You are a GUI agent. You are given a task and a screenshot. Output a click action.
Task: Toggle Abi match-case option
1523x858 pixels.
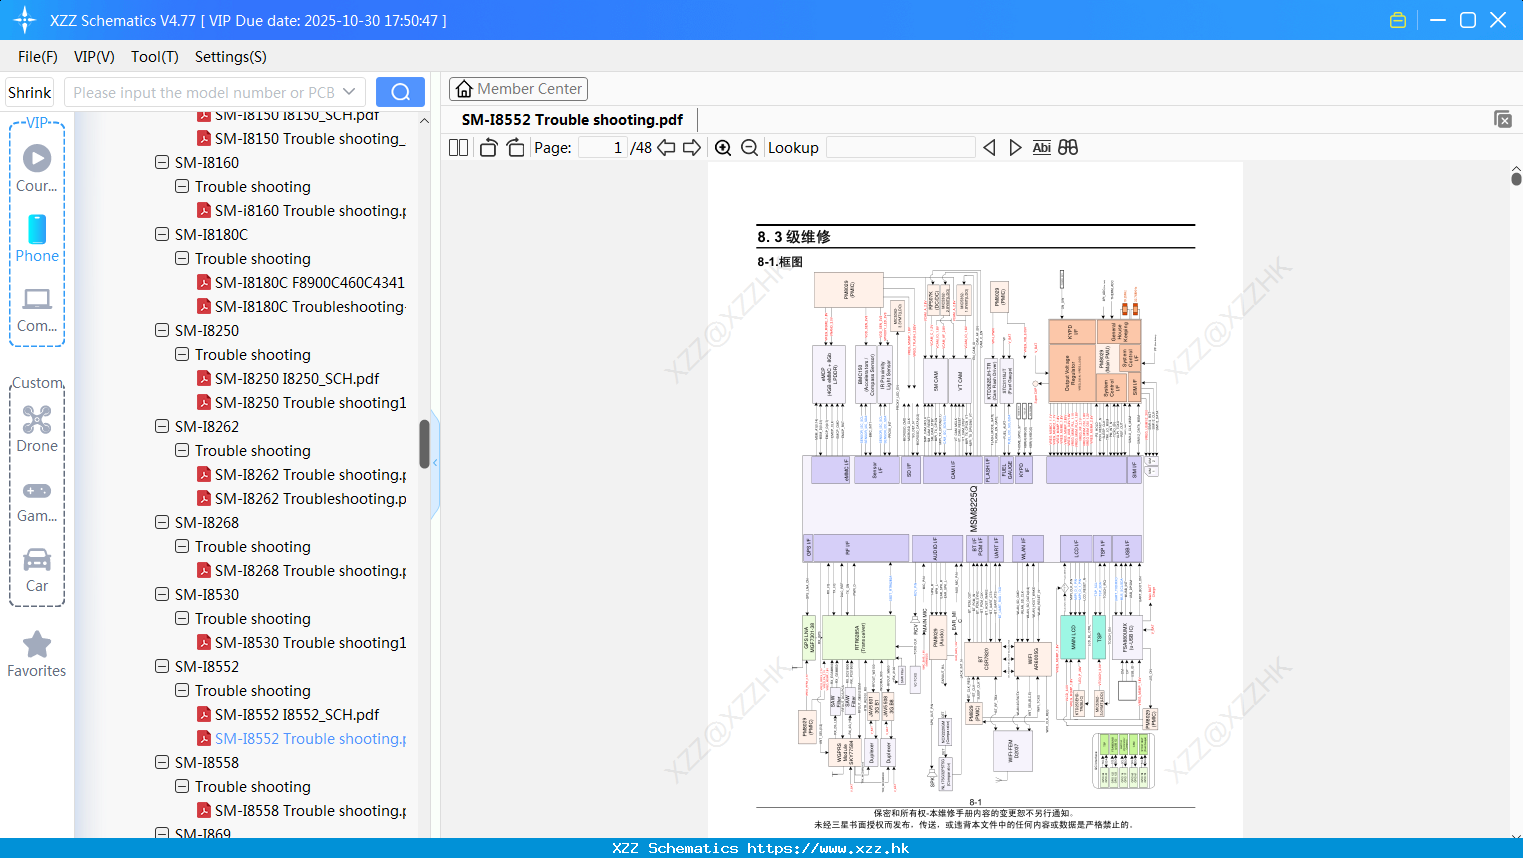(1041, 148)
